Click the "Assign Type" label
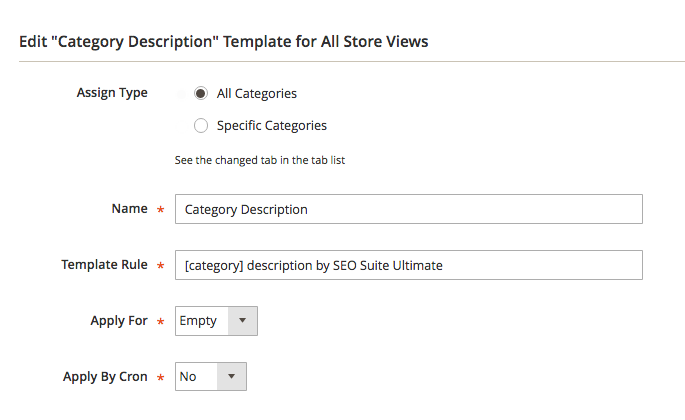 click(x=112, y=93)
